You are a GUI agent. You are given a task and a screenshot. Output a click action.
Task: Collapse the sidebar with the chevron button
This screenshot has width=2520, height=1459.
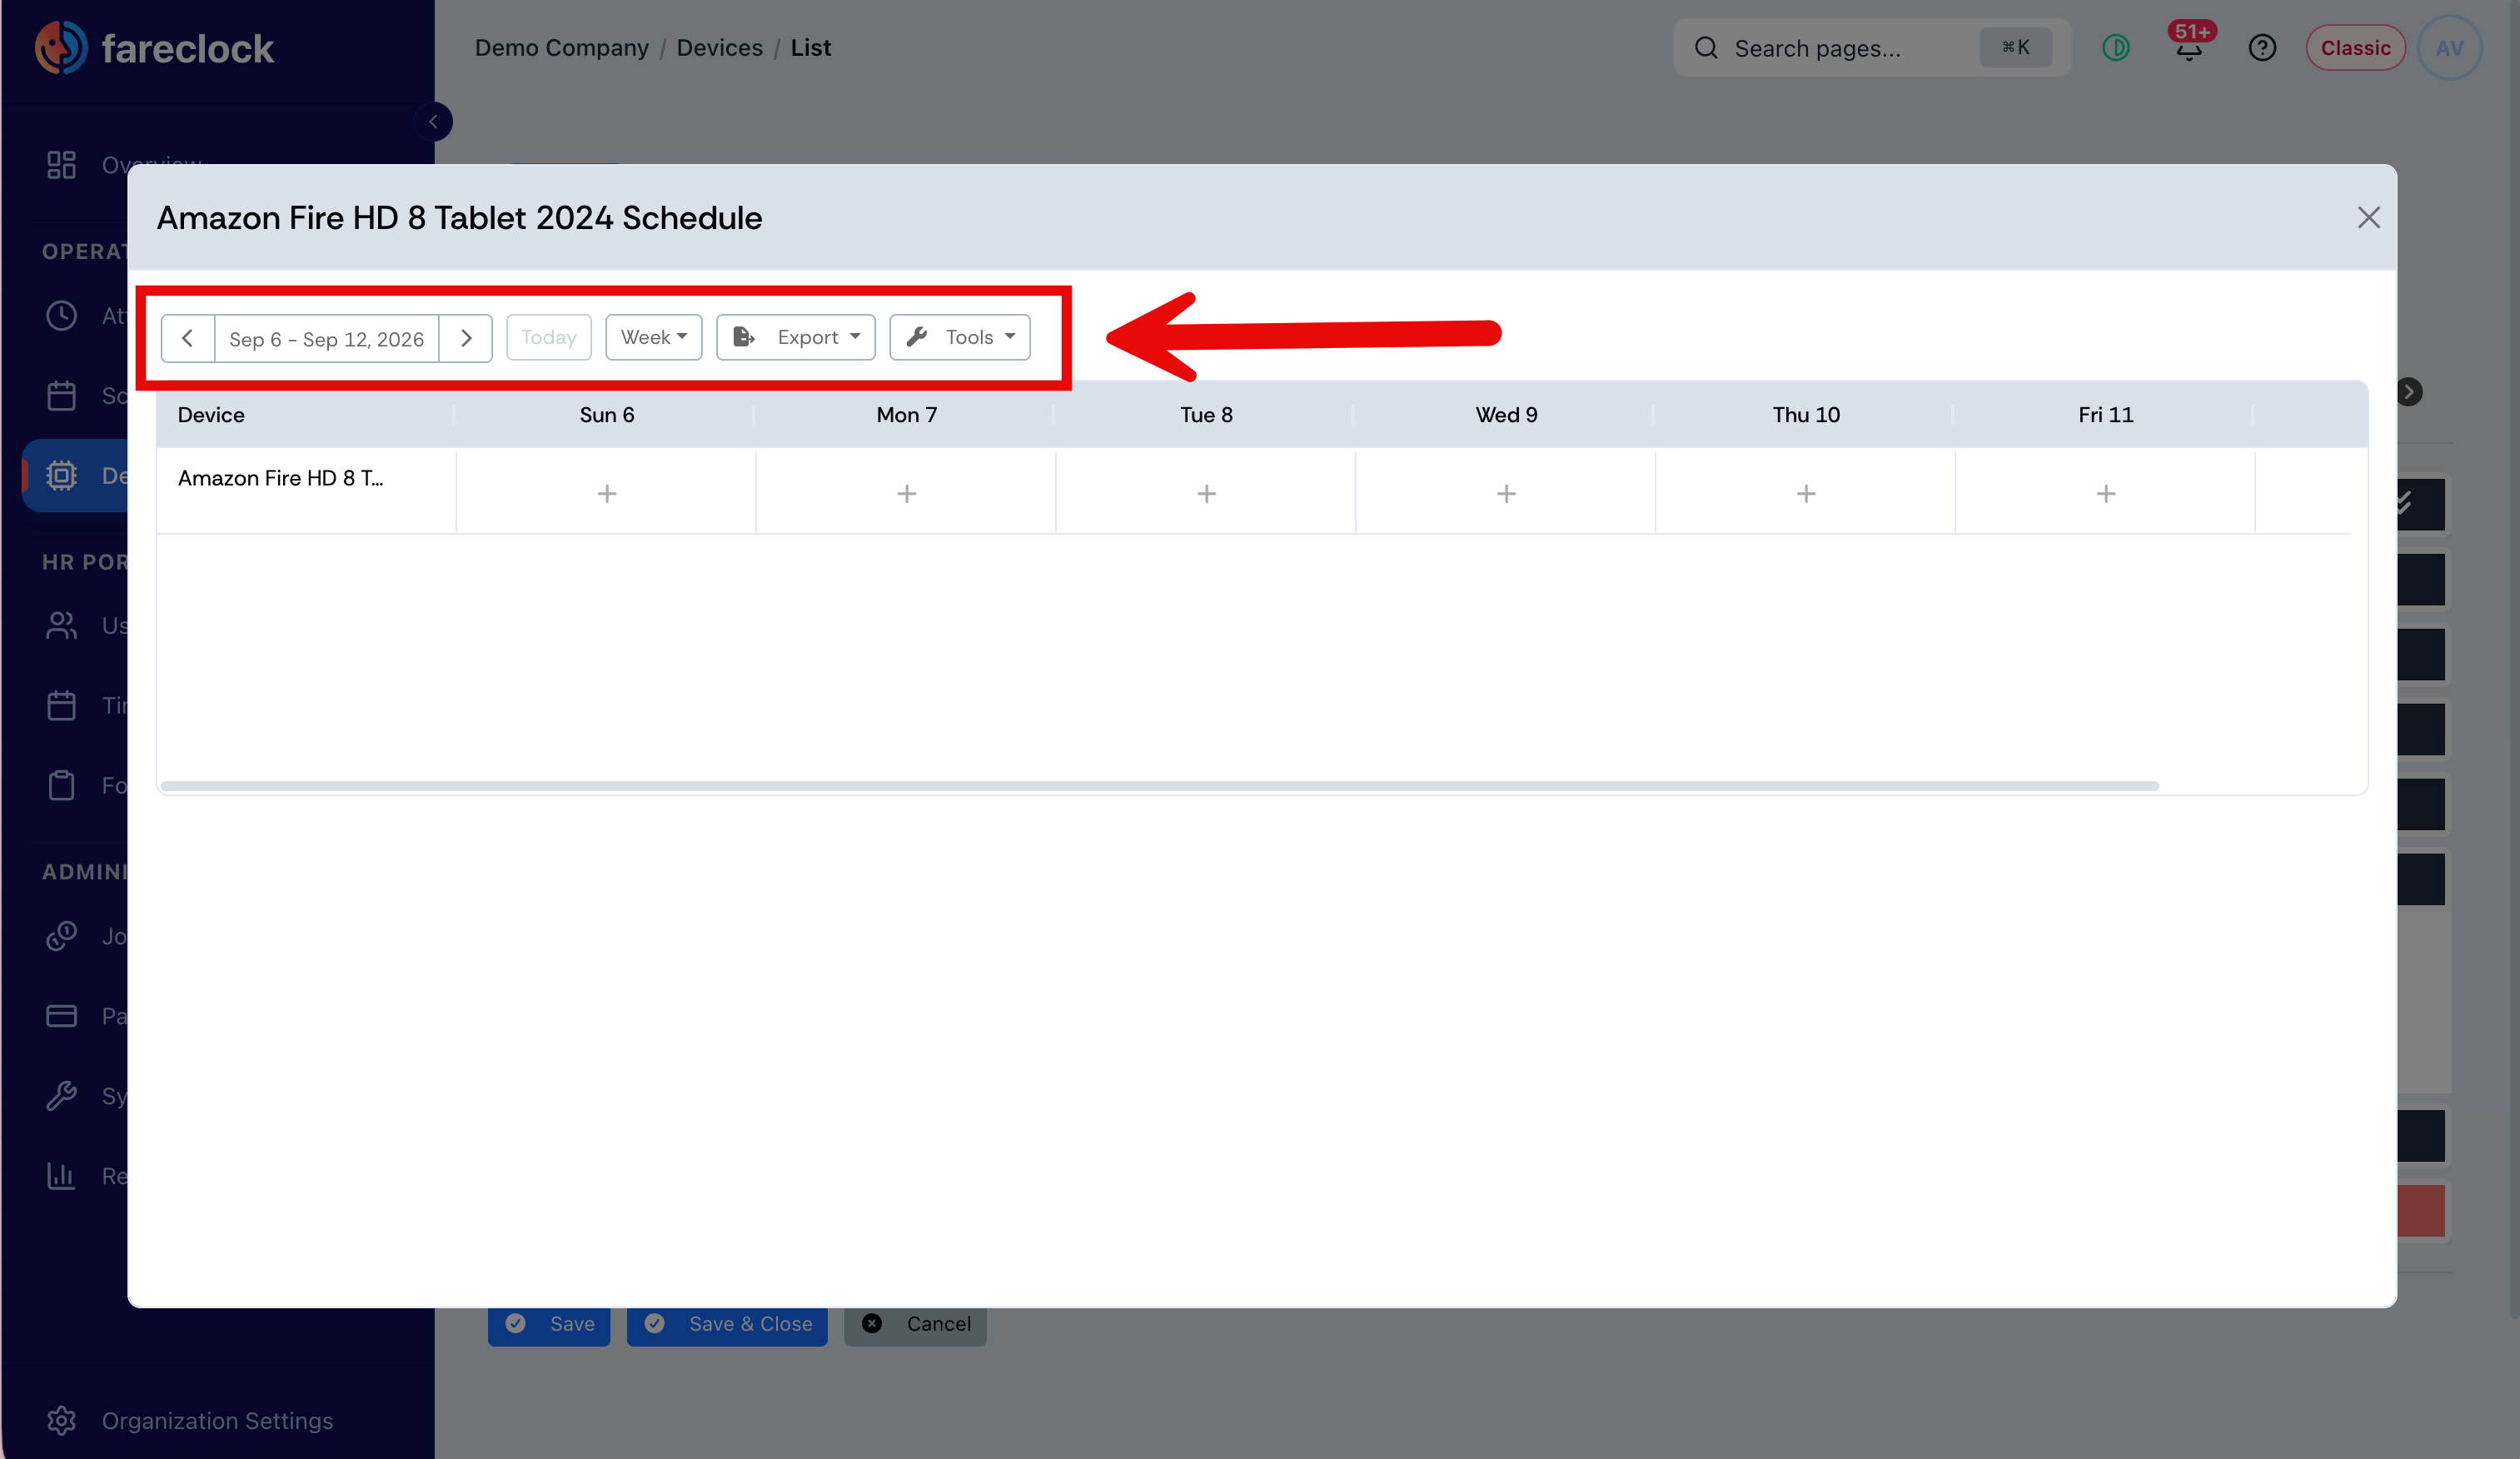click(433, 122)
